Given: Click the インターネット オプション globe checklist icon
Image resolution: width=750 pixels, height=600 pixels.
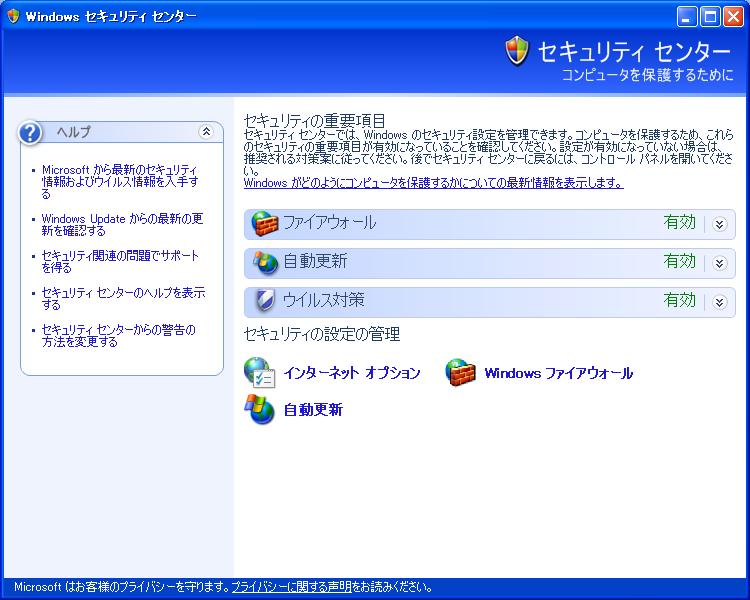Looking at the screenshot, I should 259,372.
